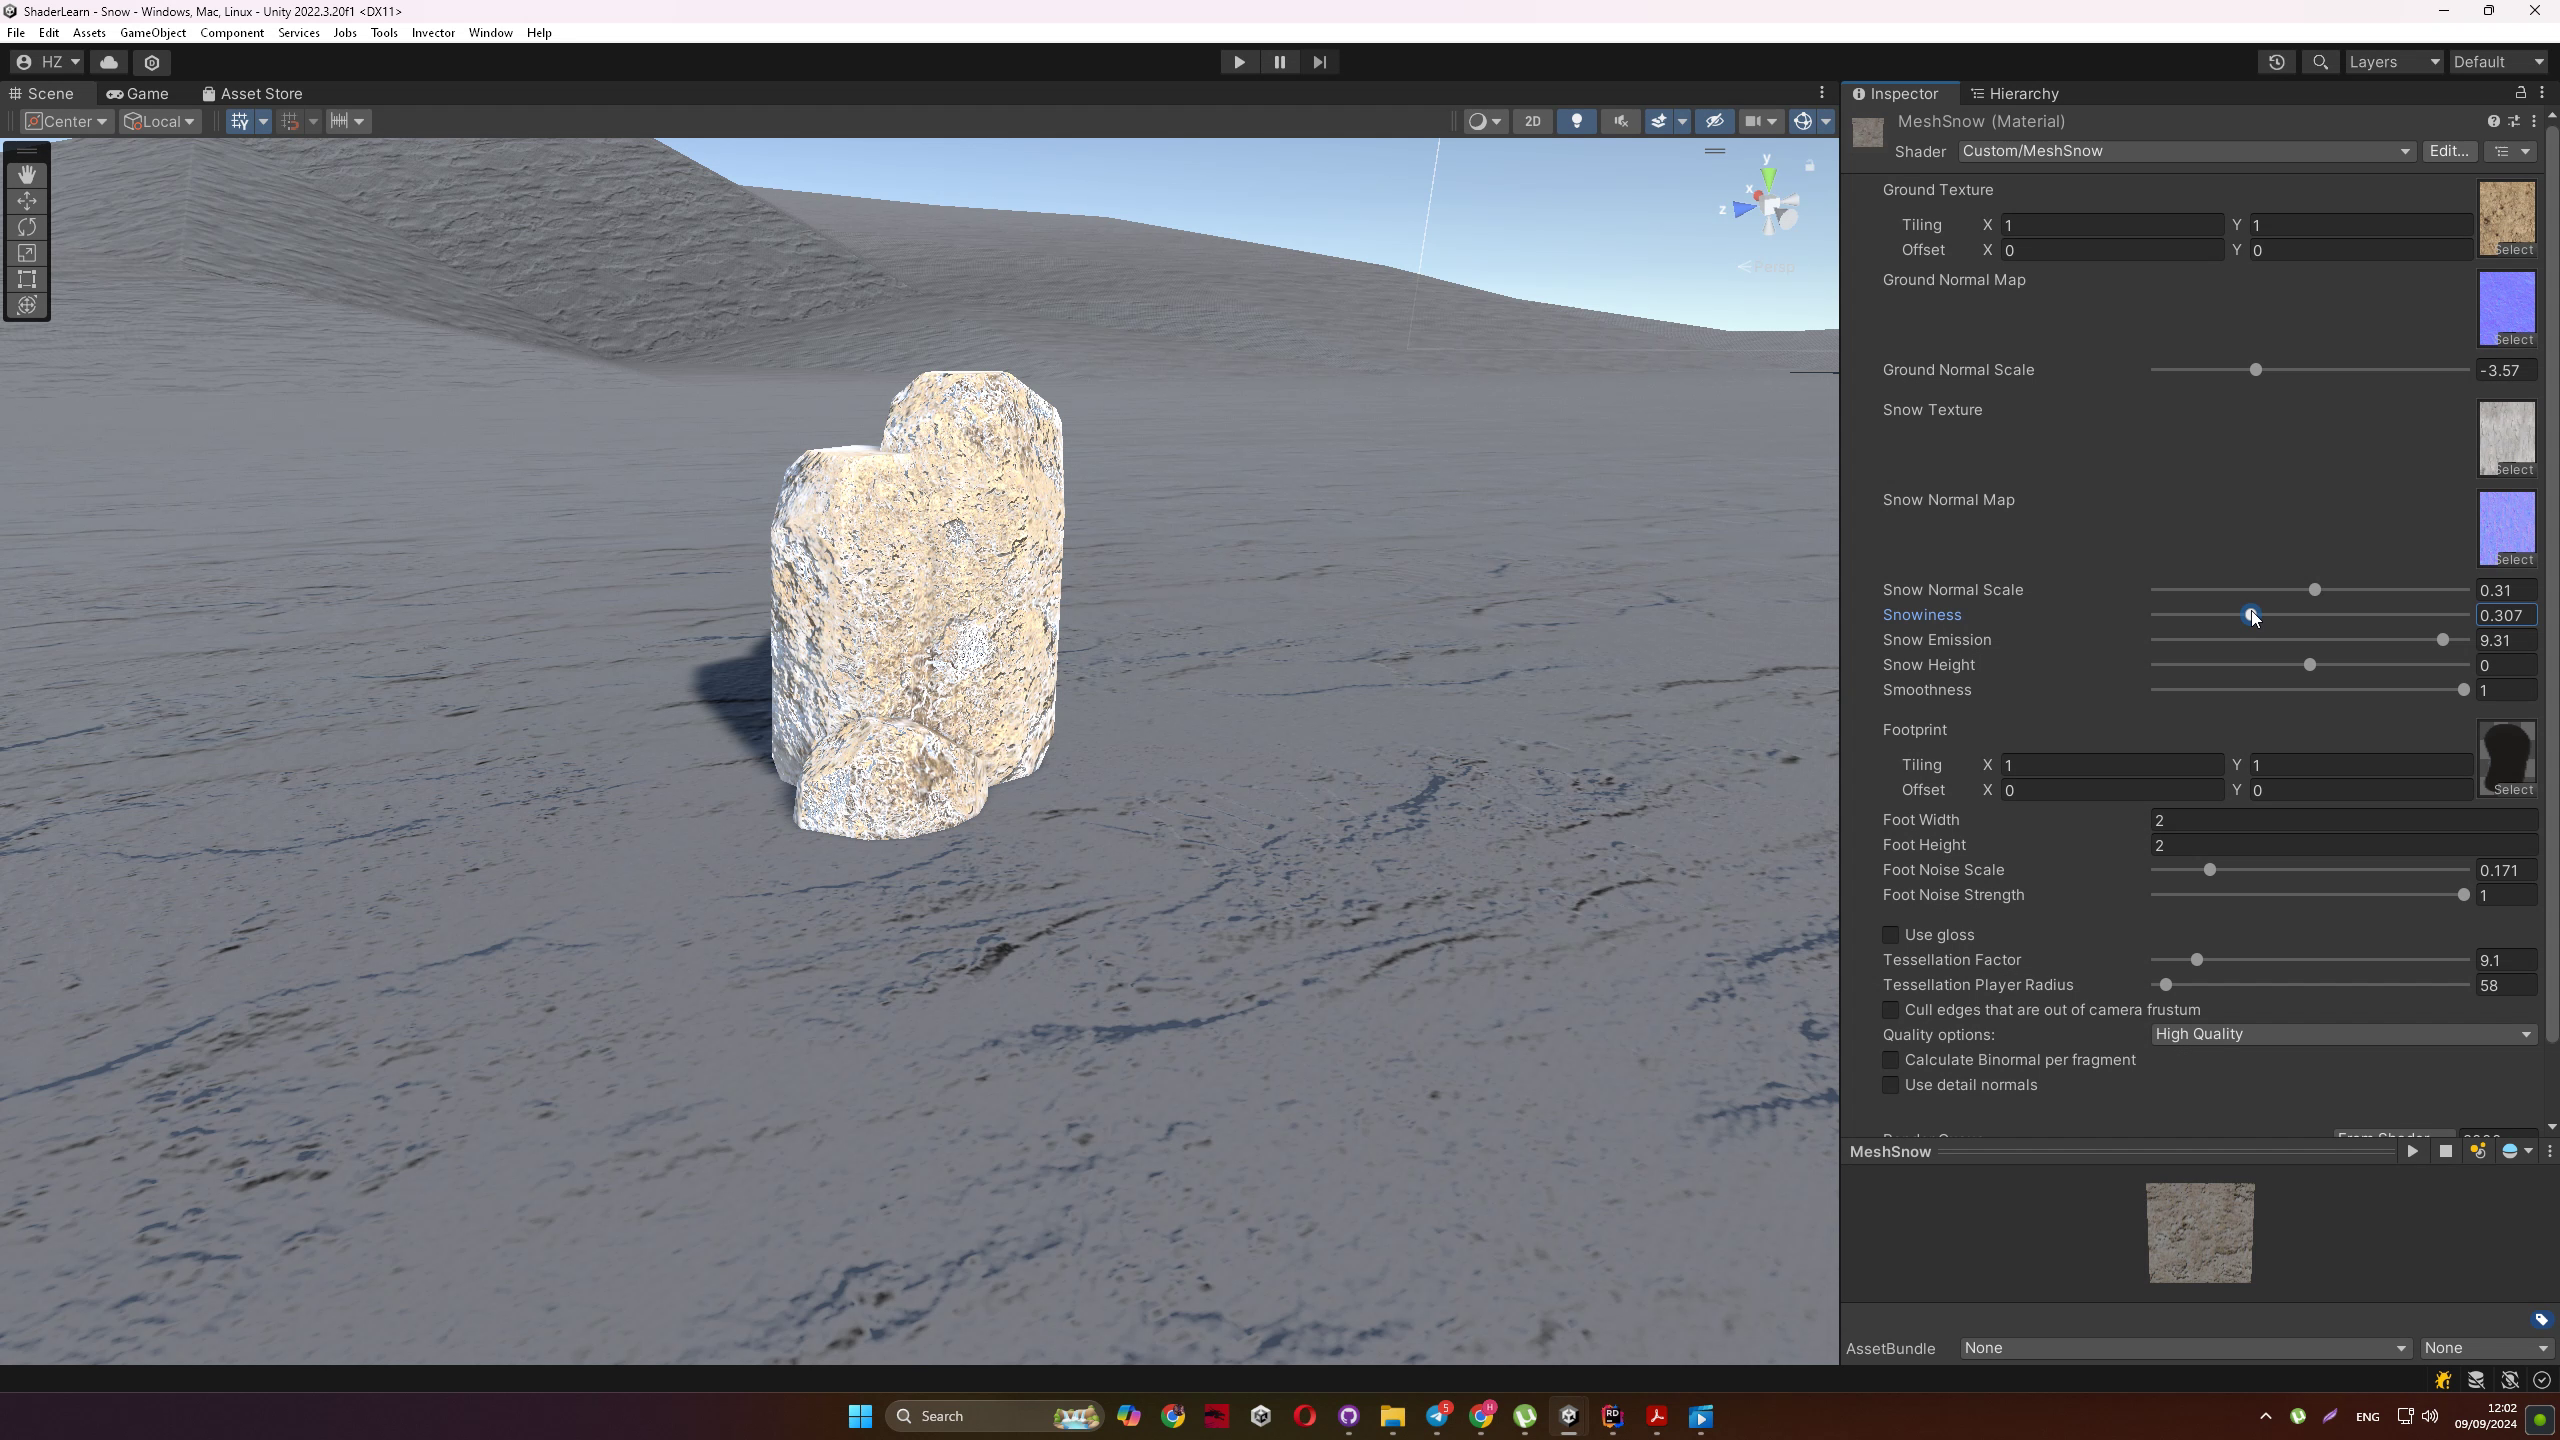Switch to the Game tab
This screenshot has width=2560, height=1440.
point(138,93)
